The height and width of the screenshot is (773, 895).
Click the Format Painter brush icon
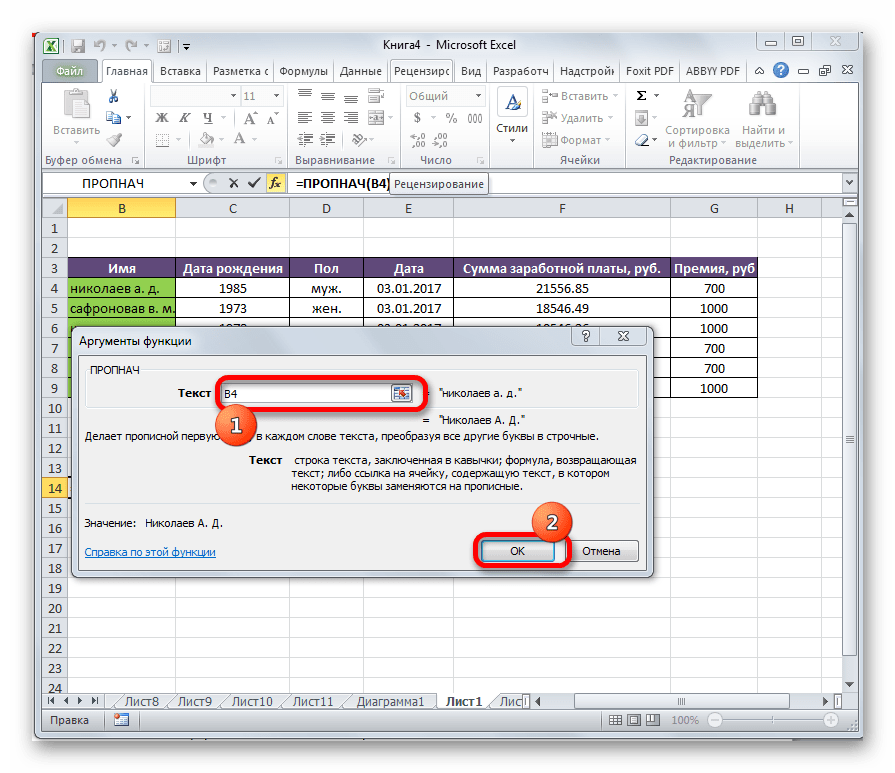click(x=115, y=139)
